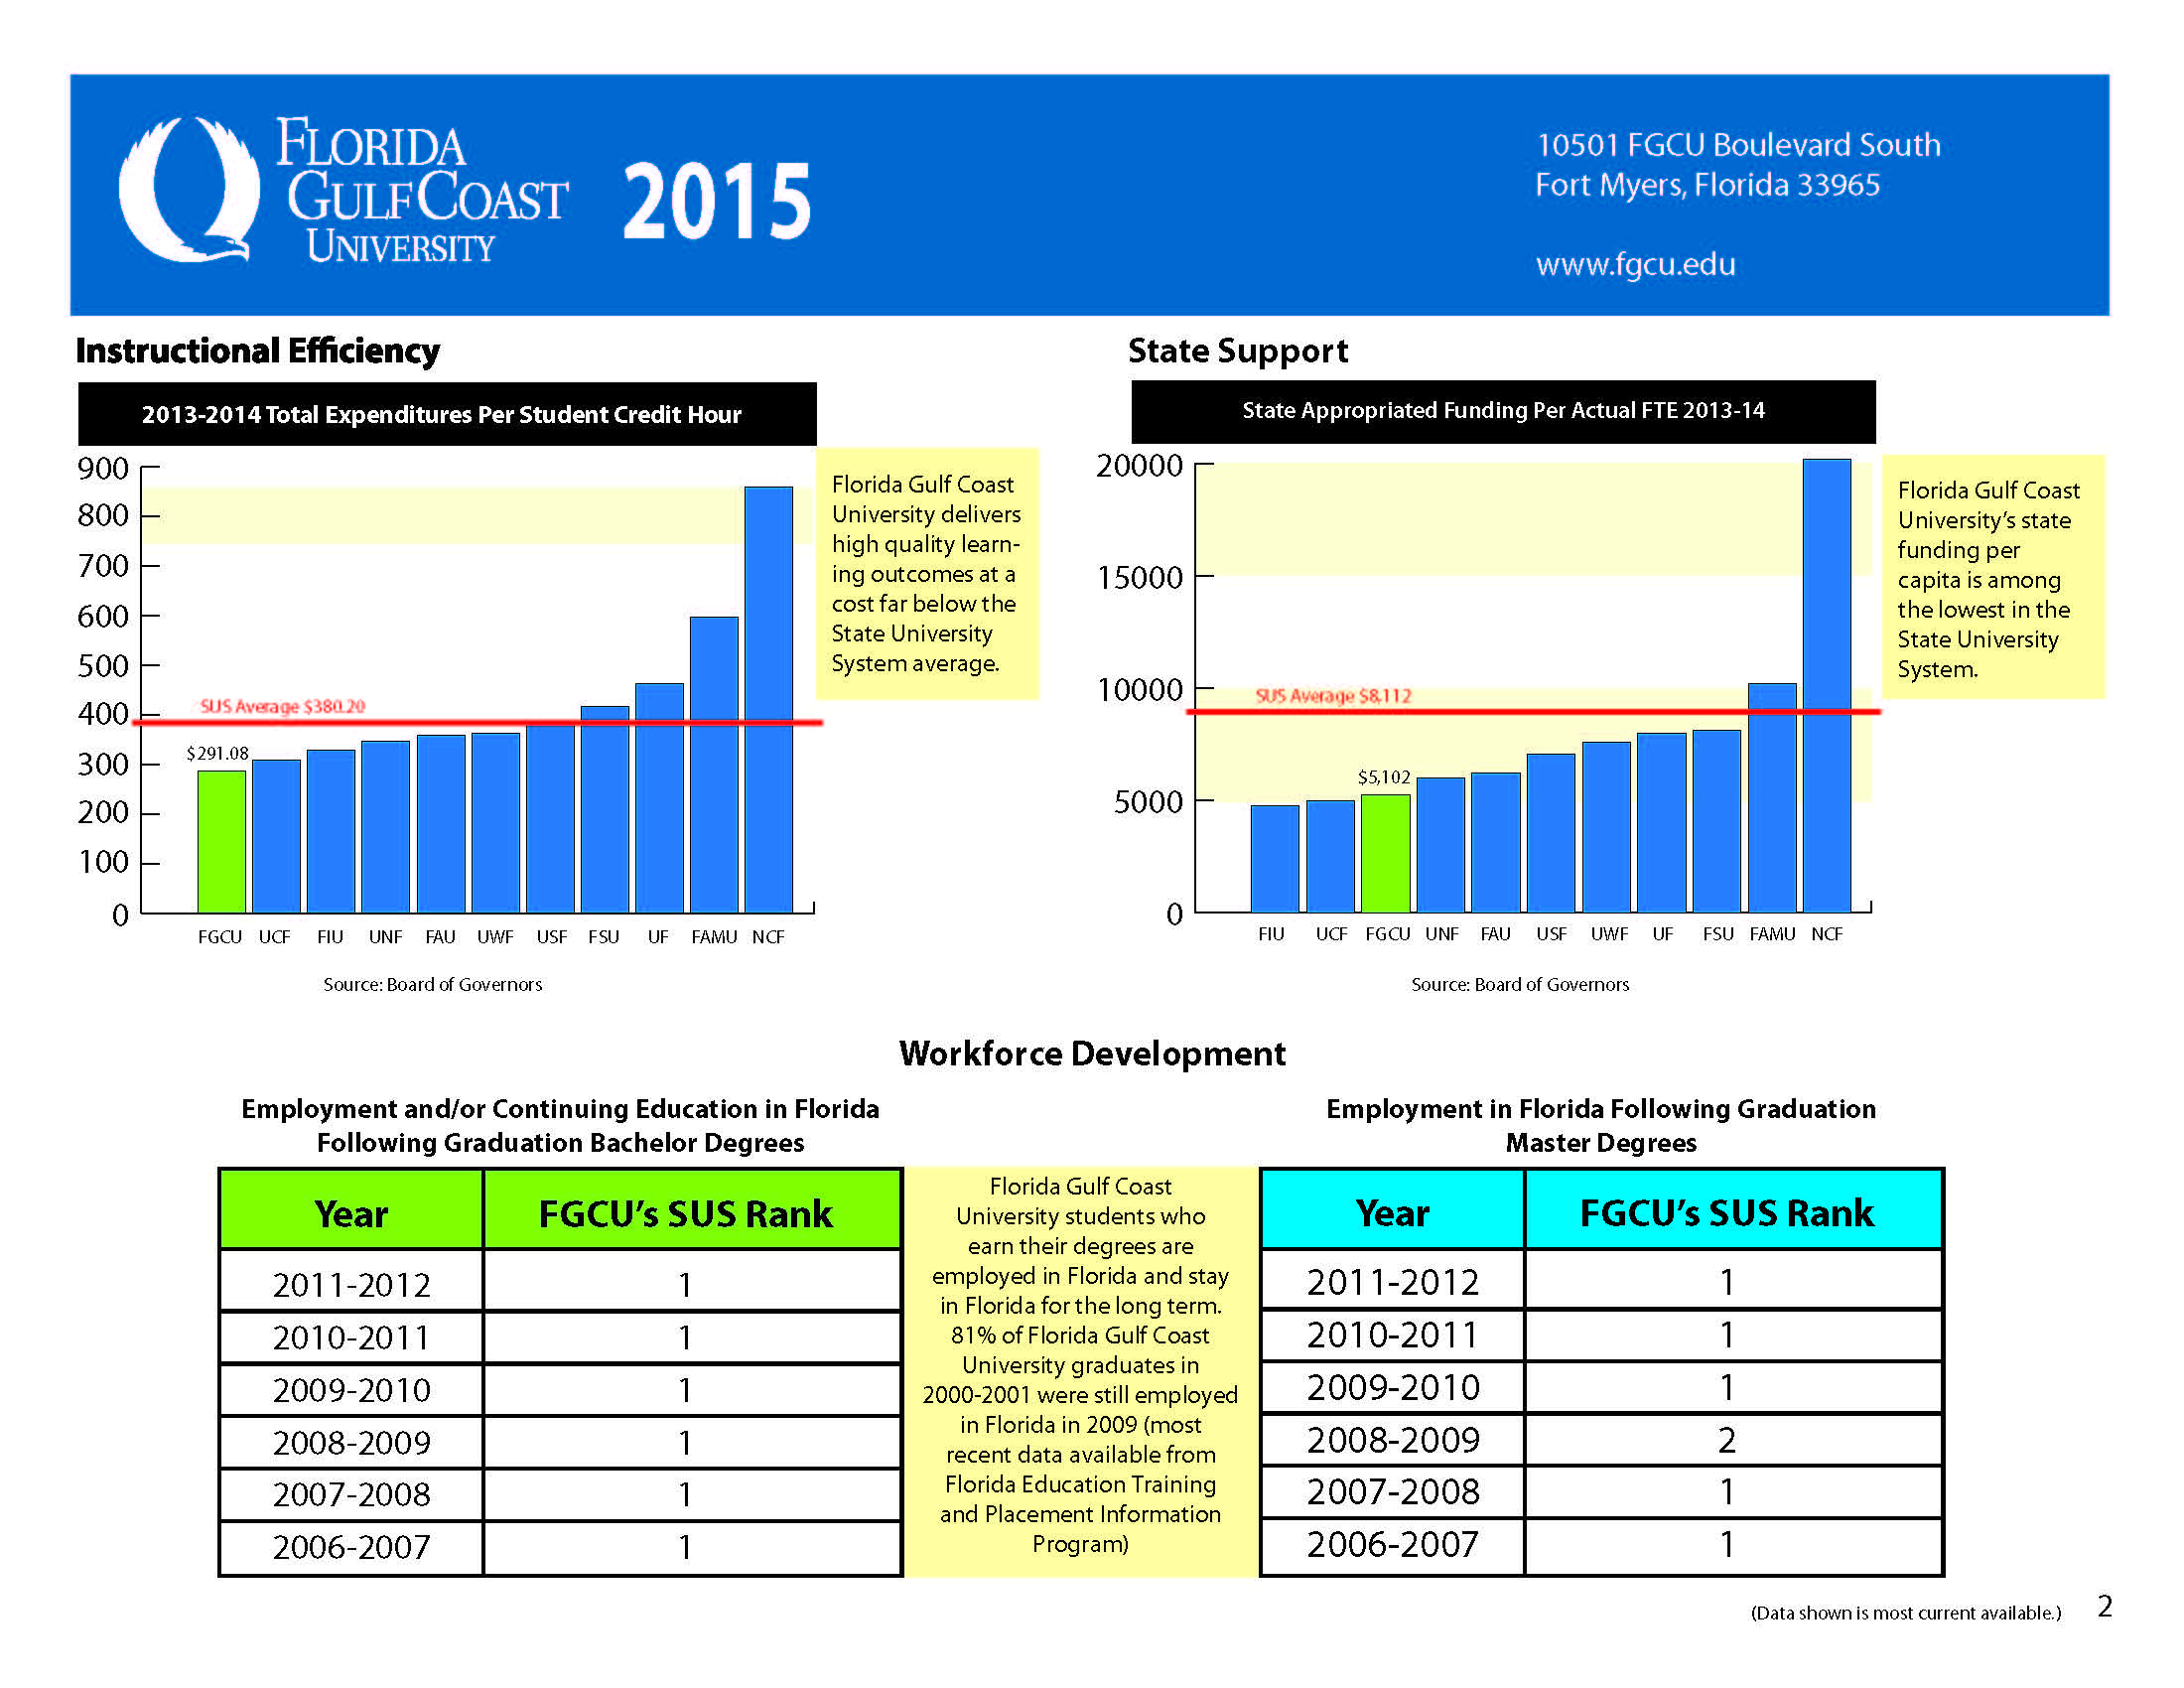Select 2011-2012 row in Bachelor Degrees table

click(351, 1284)
